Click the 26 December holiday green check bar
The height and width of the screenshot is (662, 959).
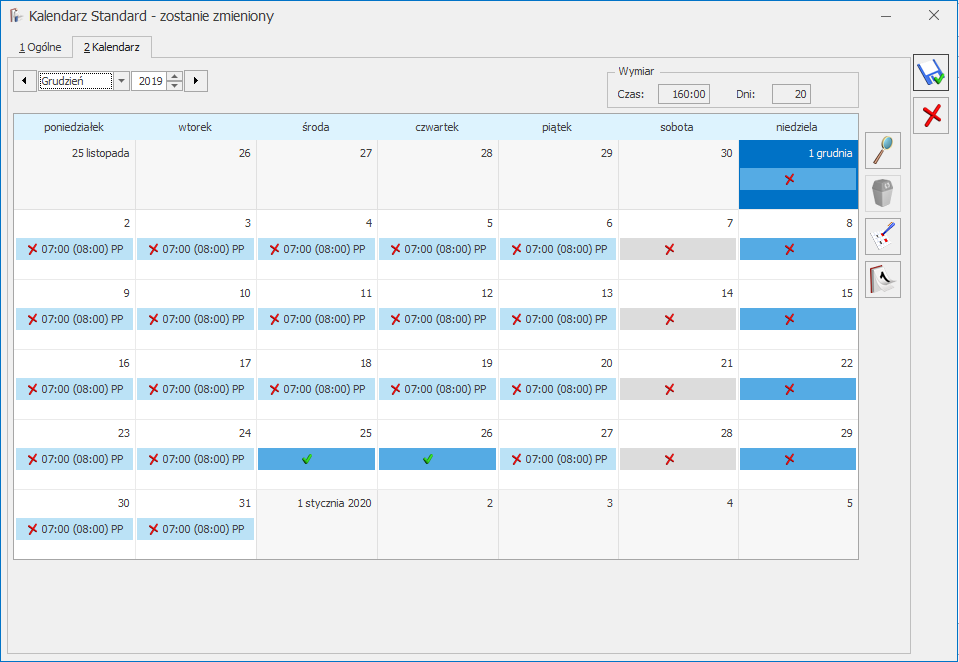pos(437,459)
